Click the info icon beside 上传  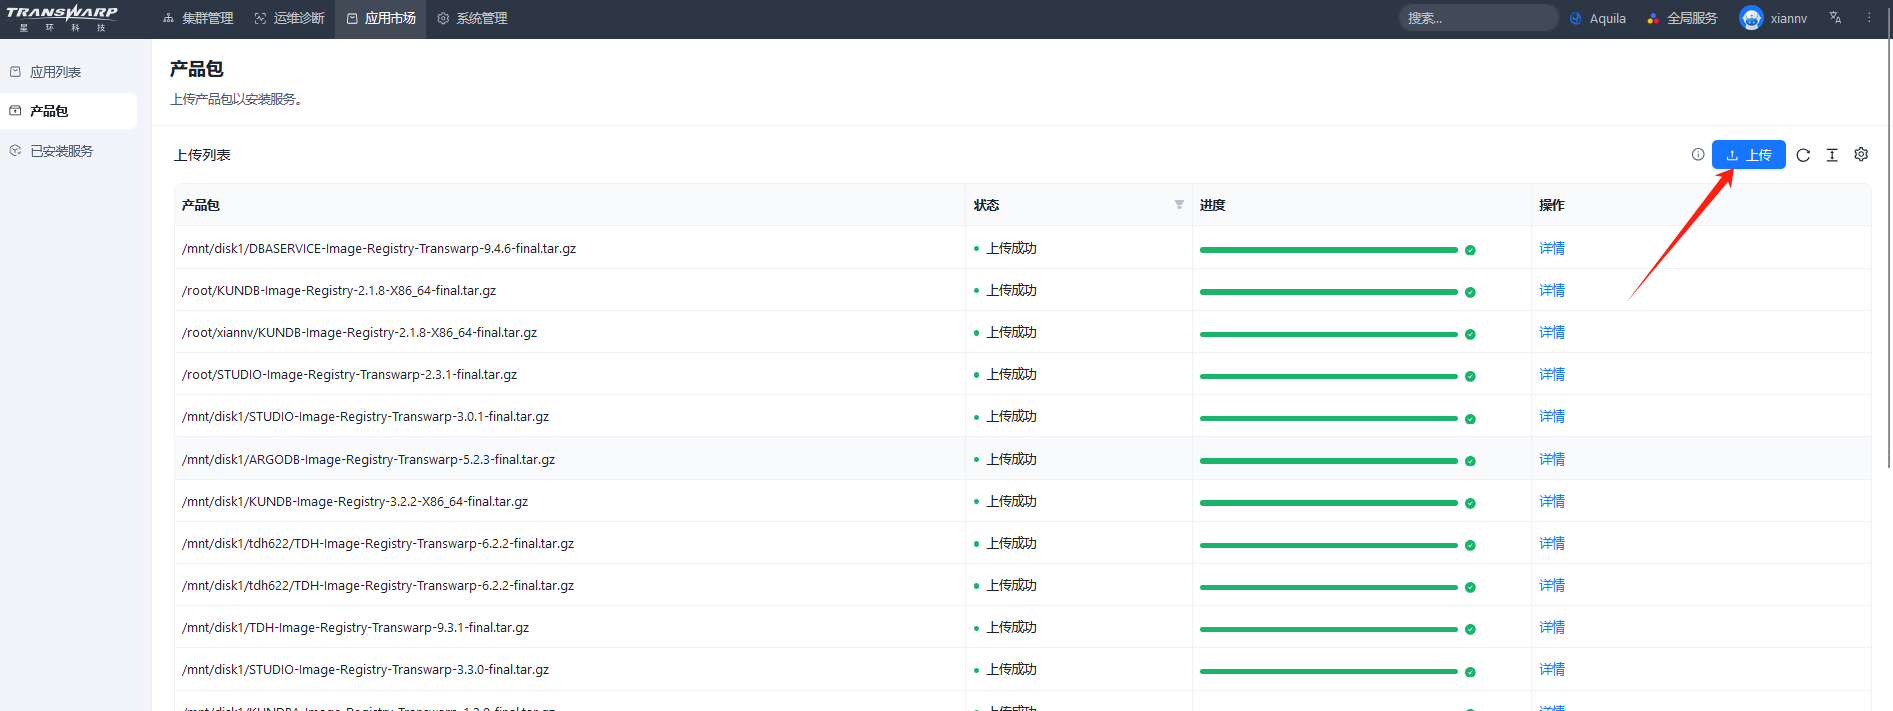pos(1698,155)
